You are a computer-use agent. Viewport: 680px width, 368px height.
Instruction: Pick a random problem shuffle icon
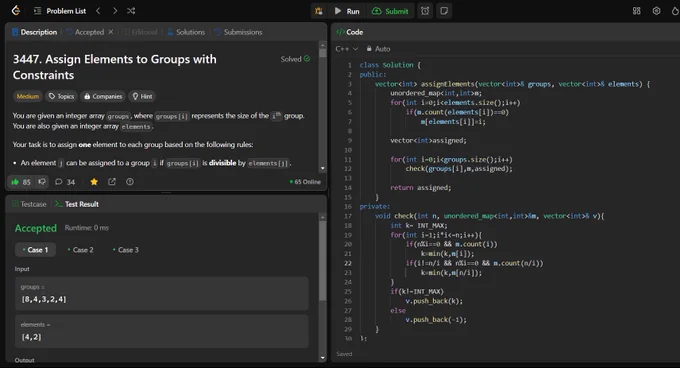coord(131,11)
